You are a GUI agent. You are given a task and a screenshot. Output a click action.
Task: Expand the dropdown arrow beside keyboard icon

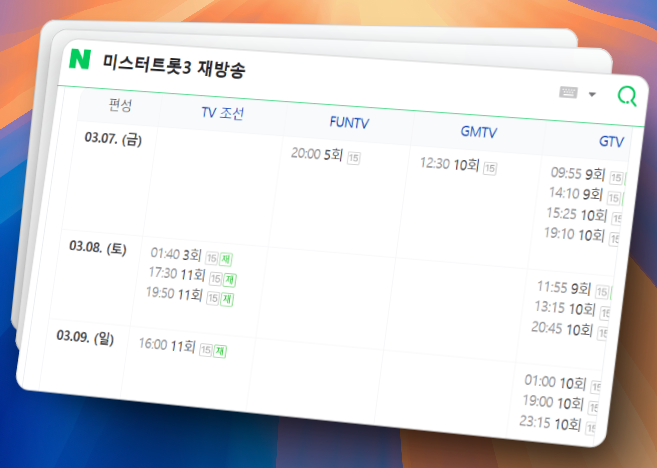[x=592, y=94]
